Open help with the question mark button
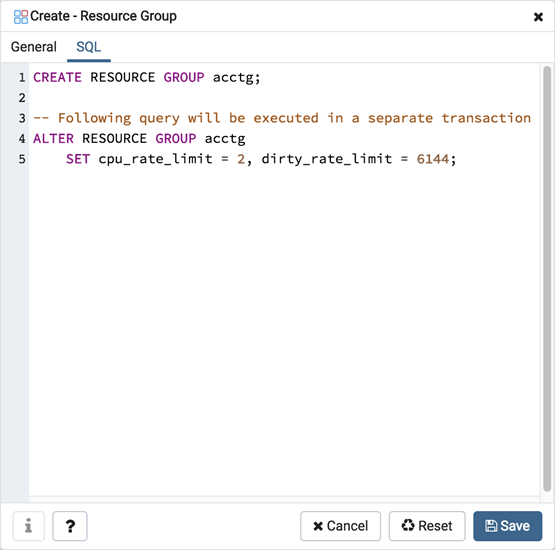Viewport: 555px width, 550px height. (70, 526)
